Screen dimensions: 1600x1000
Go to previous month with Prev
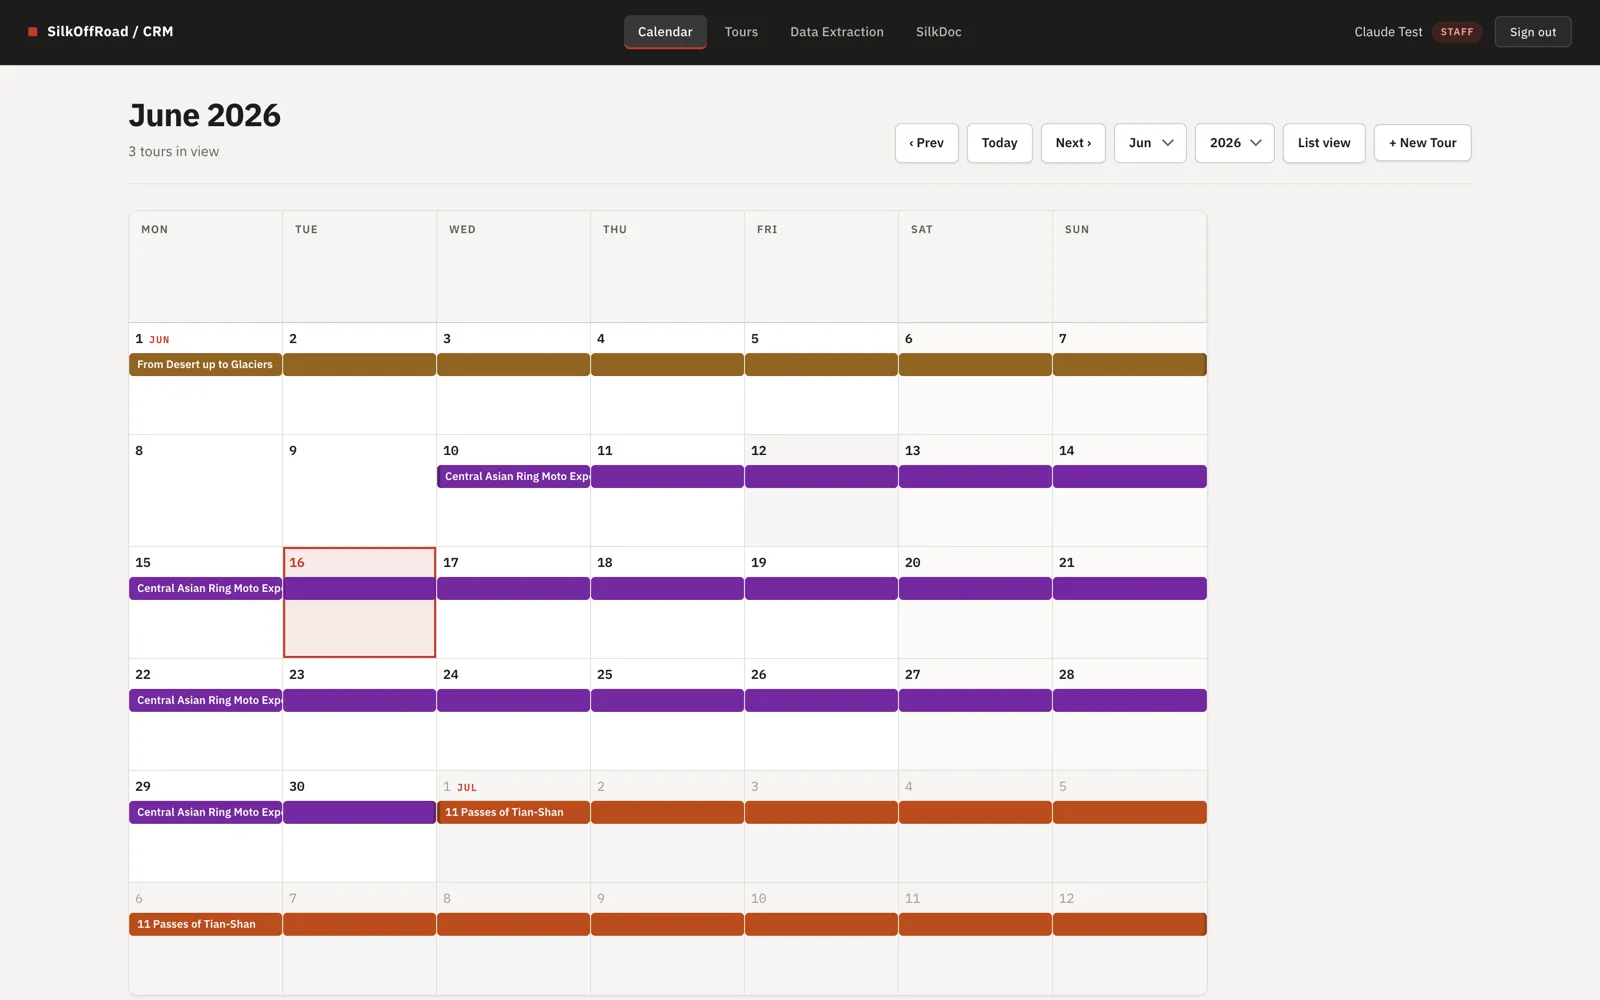coord(927,143)
